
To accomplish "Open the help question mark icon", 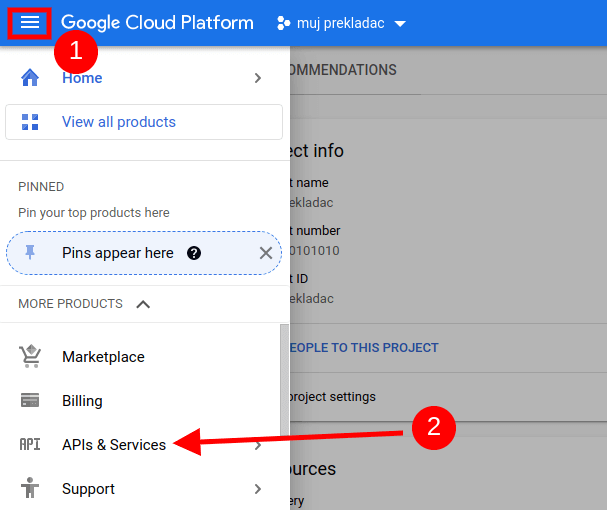I will click(x=194, y=253).
